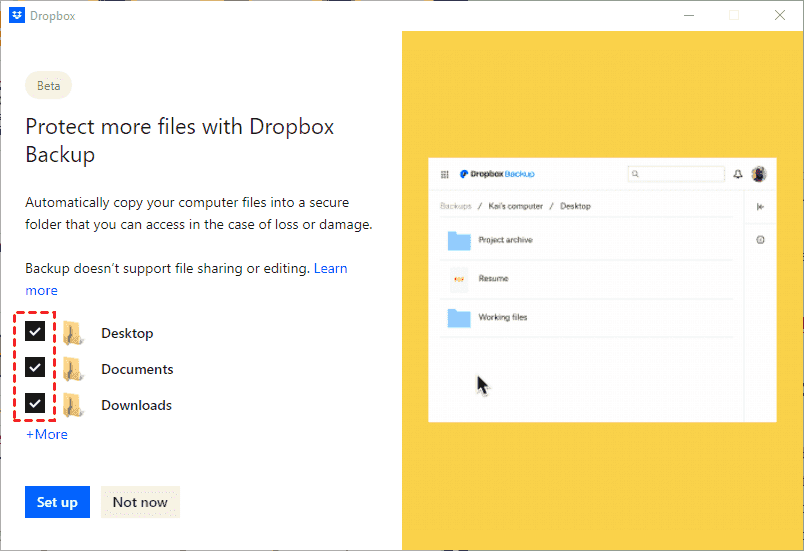
Task: Click the Downloads folder icon
Action: tap(72, 405)
